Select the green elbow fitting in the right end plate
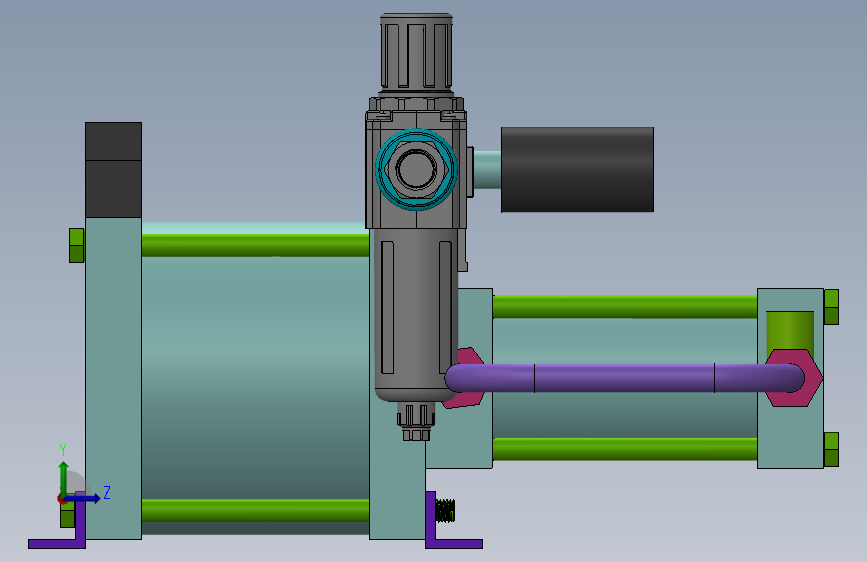Viewport: 867px width, 562px height. pyautogui.click(x=790, y=330)
